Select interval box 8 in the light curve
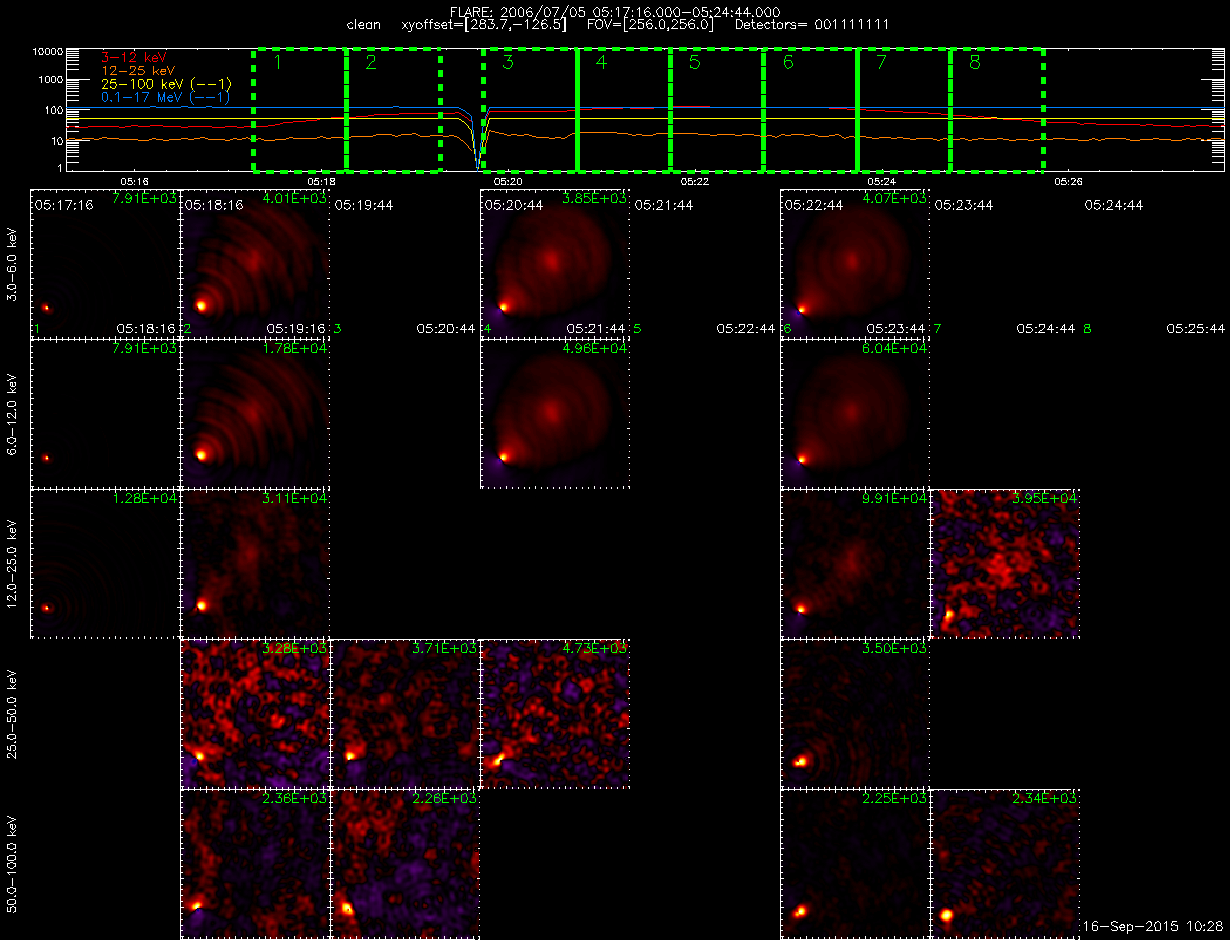 (997, 109)
